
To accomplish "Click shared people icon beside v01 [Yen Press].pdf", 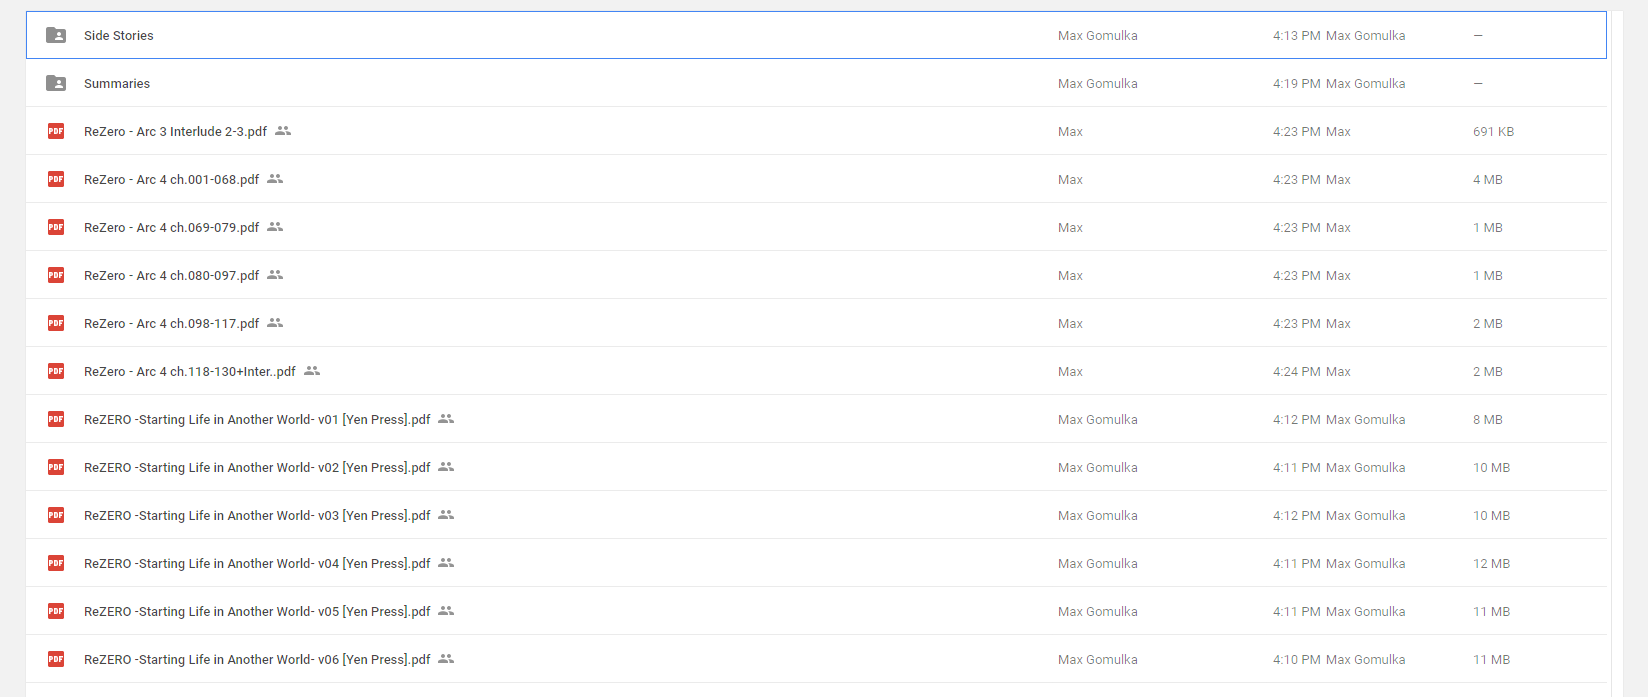I will coord(446,419).
